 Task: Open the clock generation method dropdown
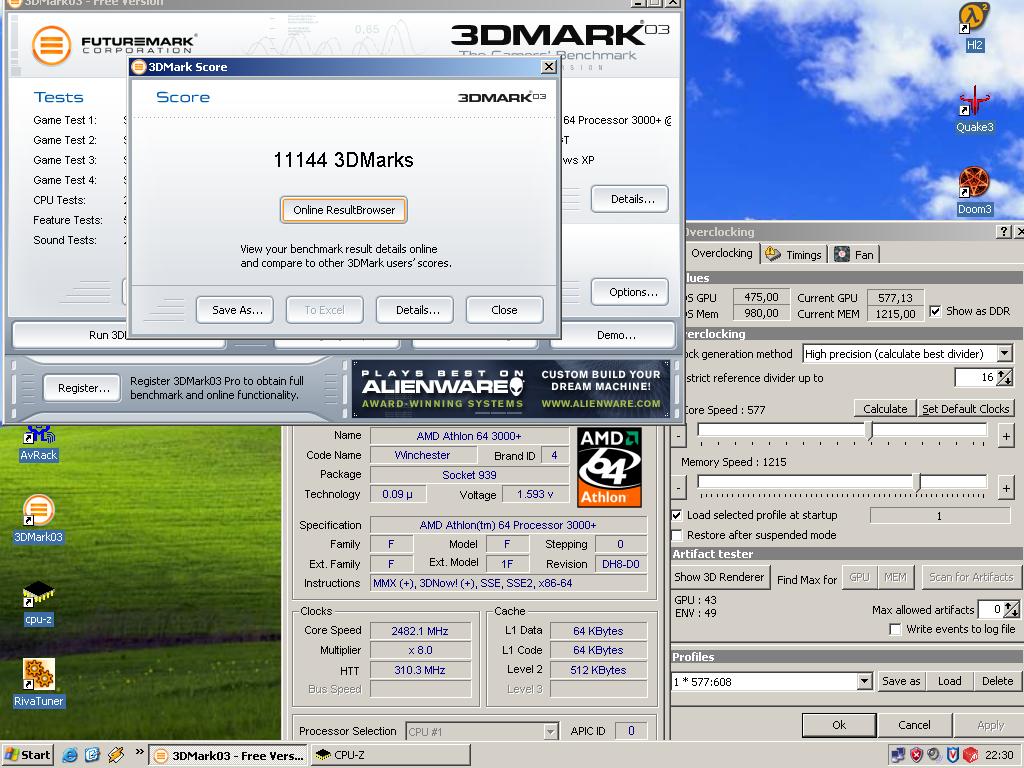pos(1004,353)
